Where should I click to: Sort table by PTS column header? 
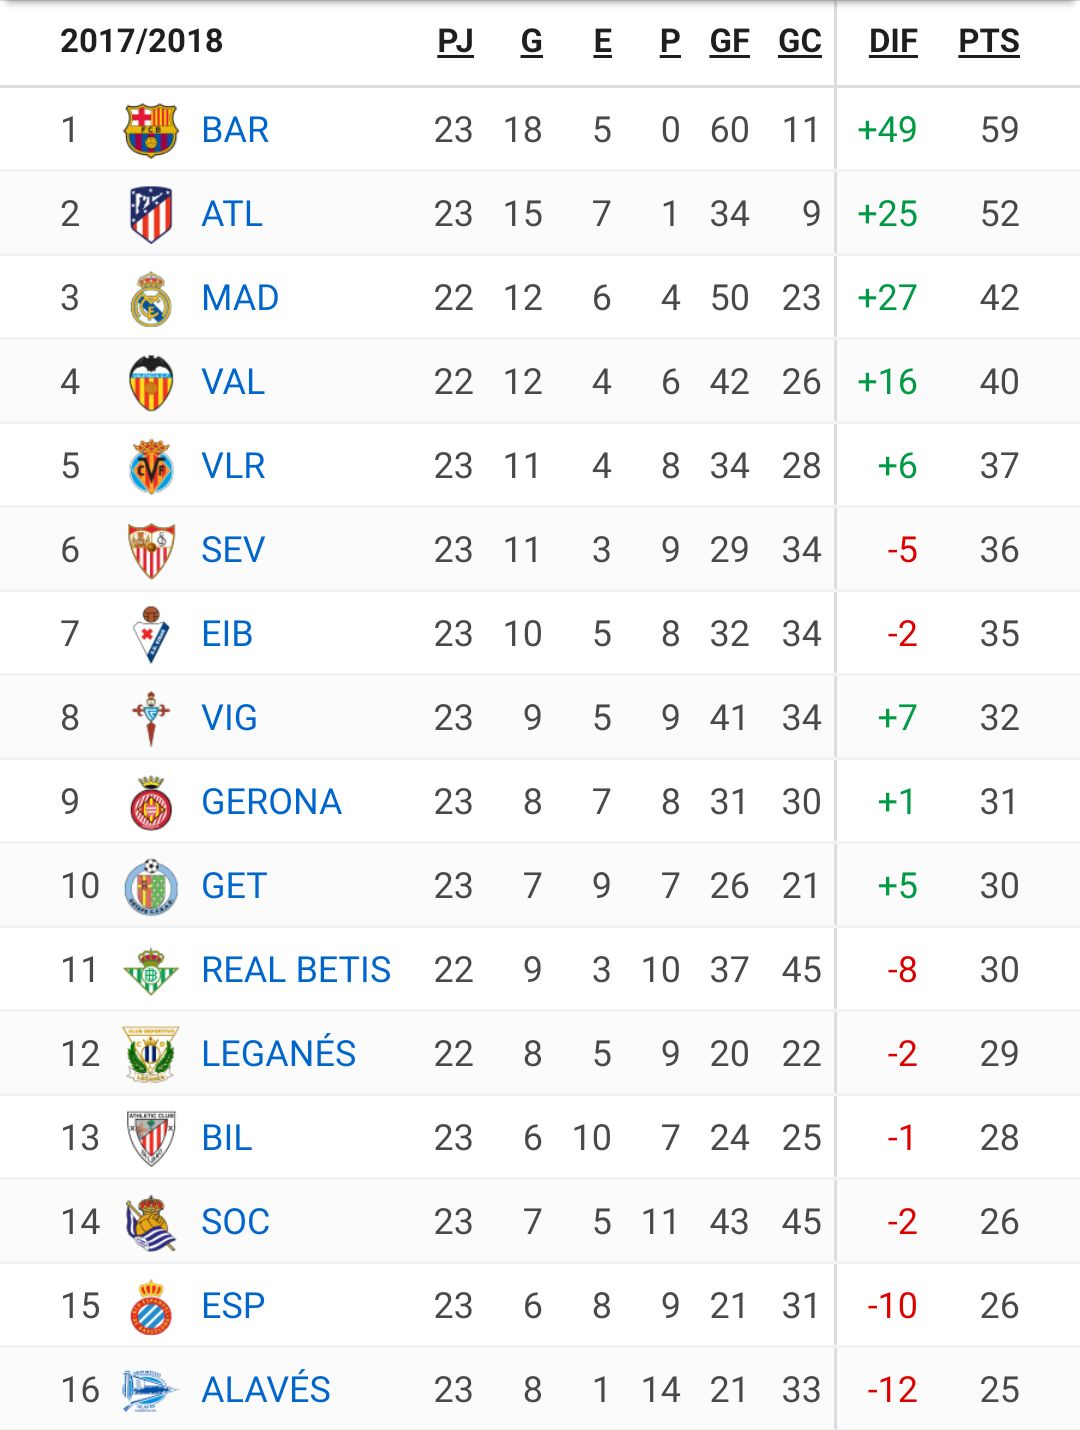(x=989, y=41)
